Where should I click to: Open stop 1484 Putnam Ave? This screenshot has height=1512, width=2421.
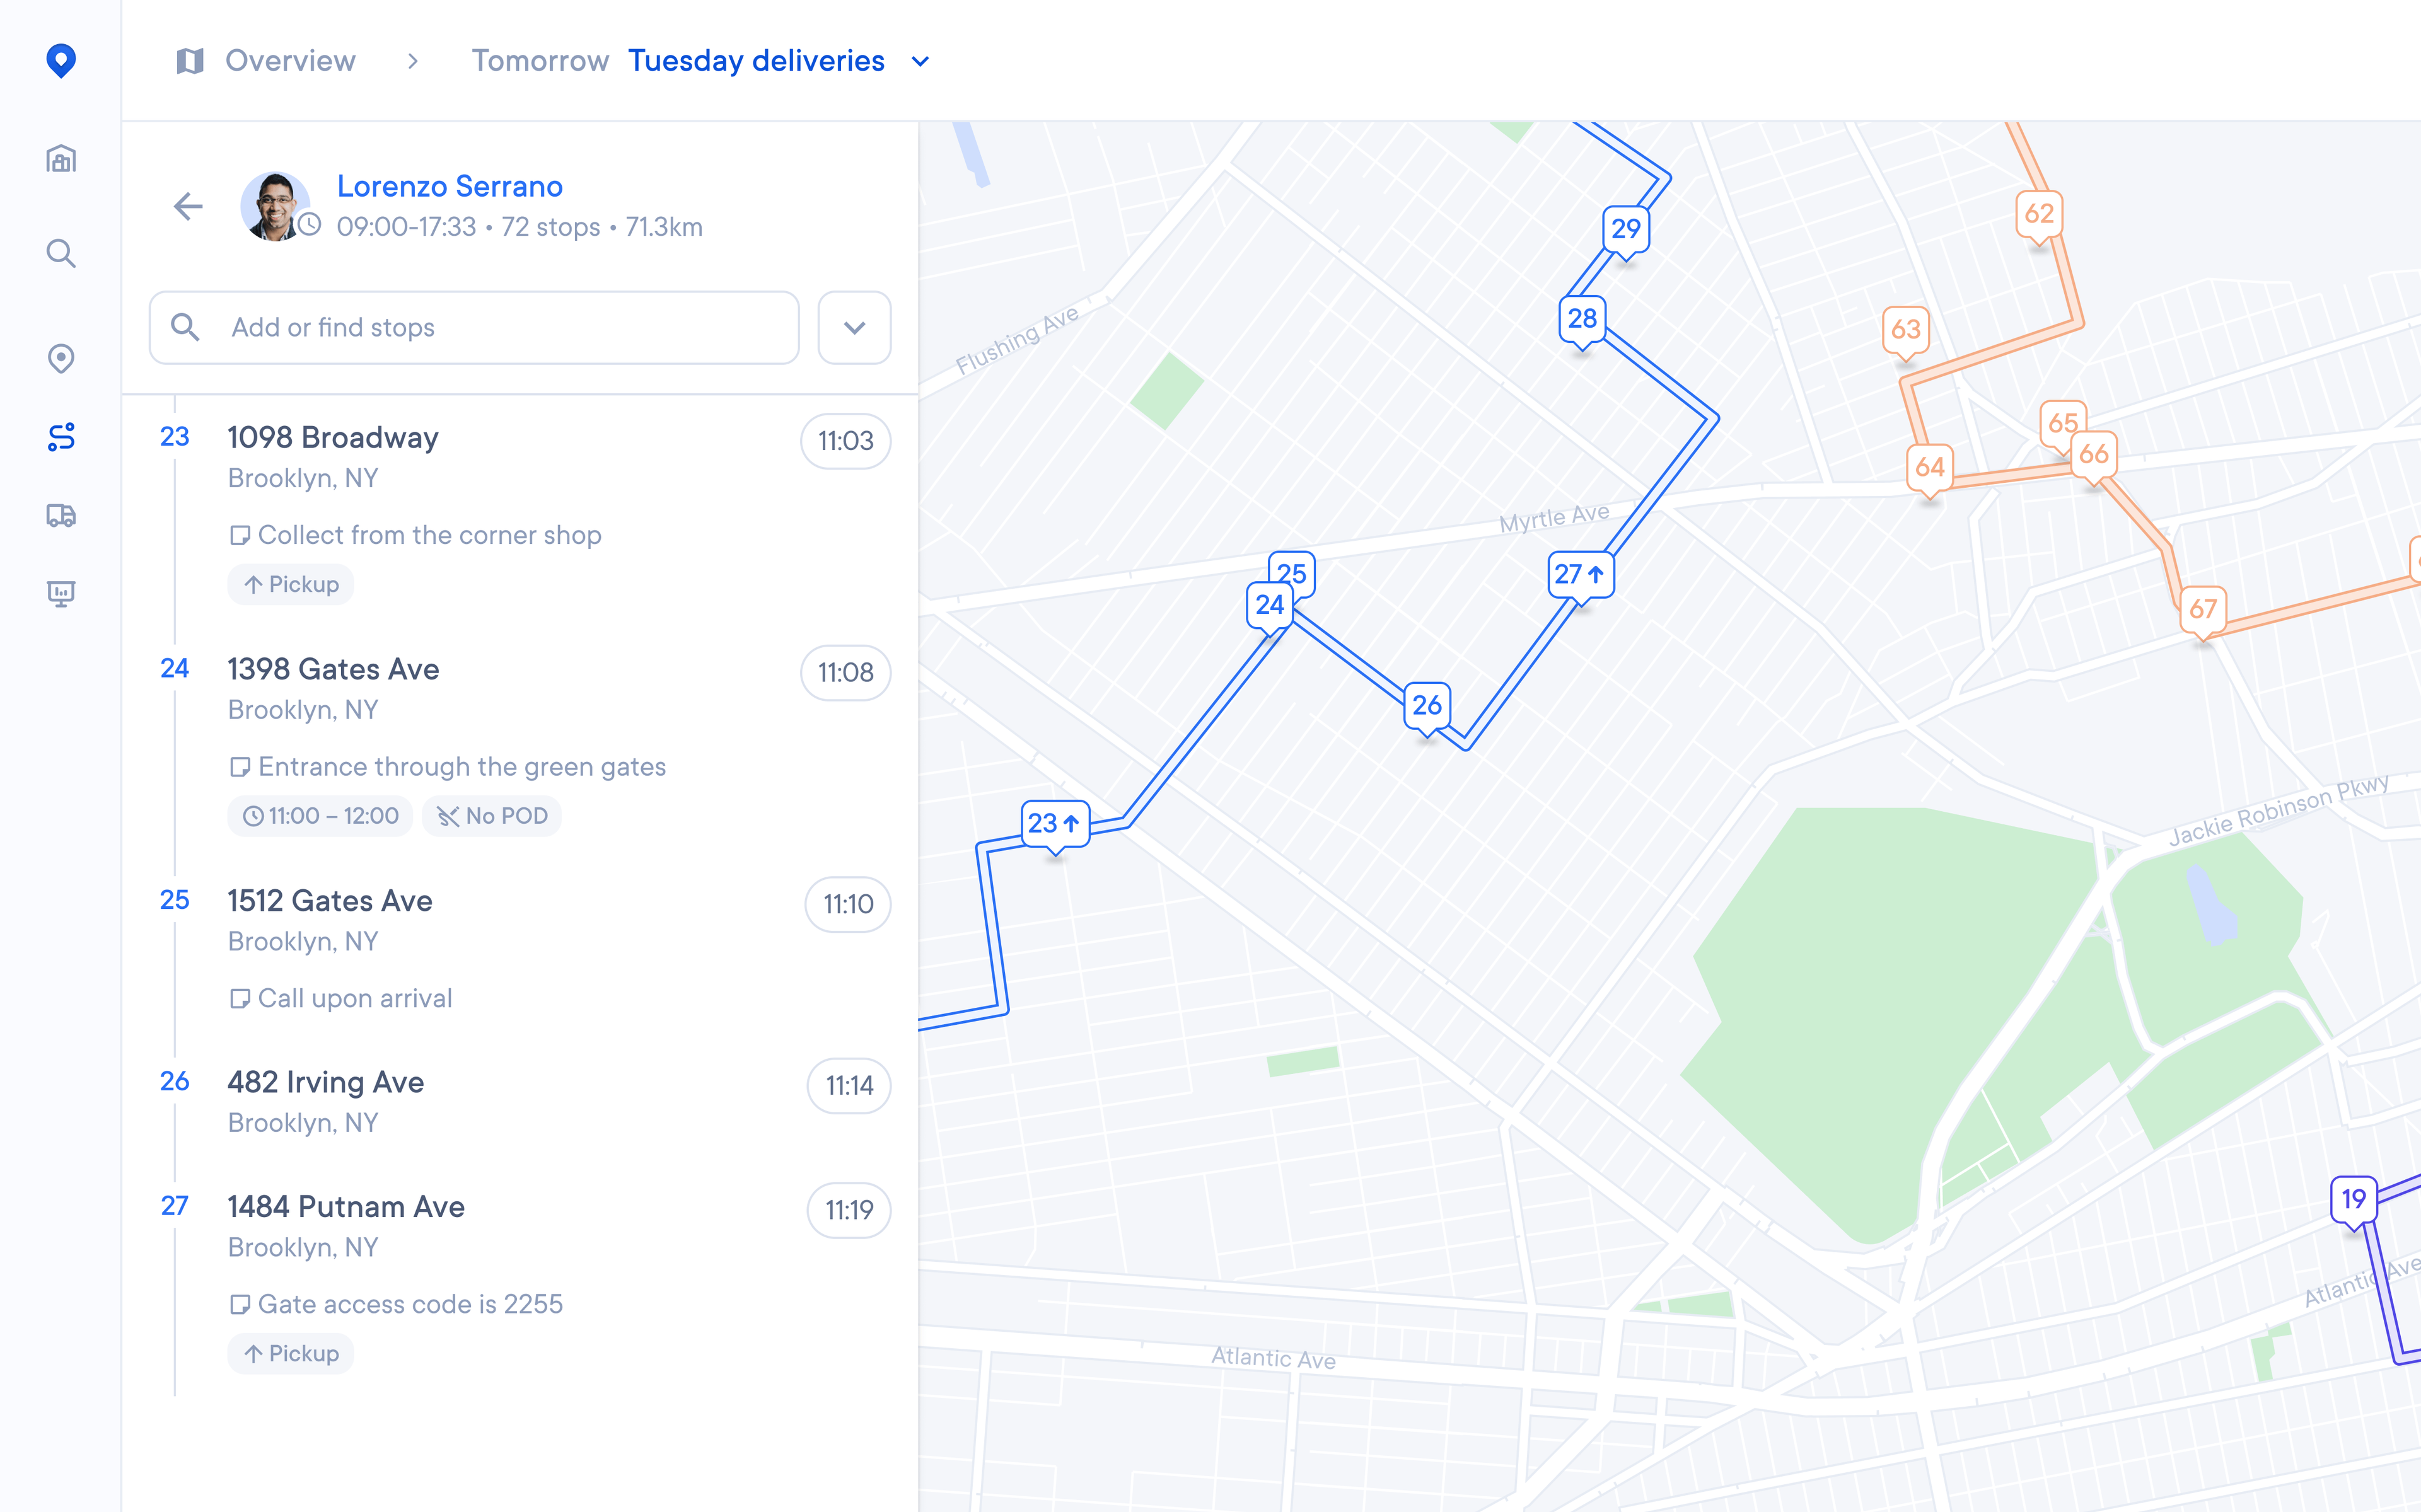pyautogui.click(x=346, y=1207)
